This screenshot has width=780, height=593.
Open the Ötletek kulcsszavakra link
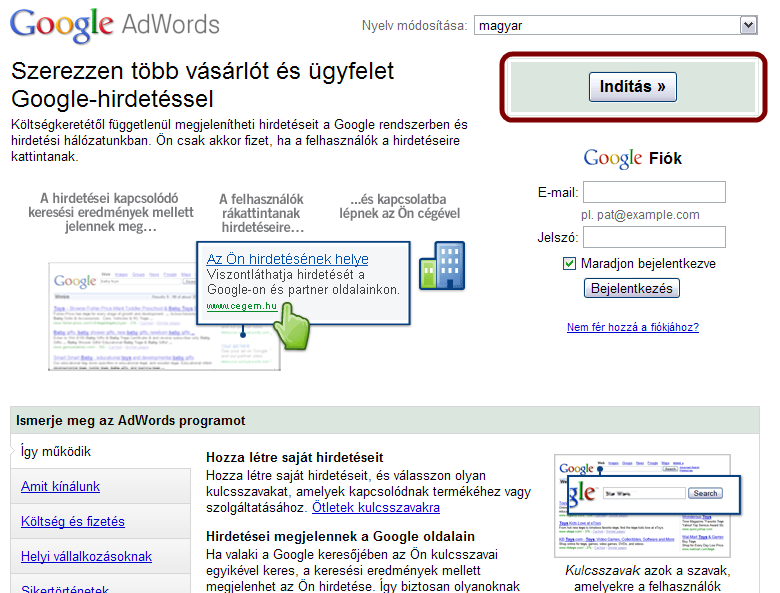point(376,507)
